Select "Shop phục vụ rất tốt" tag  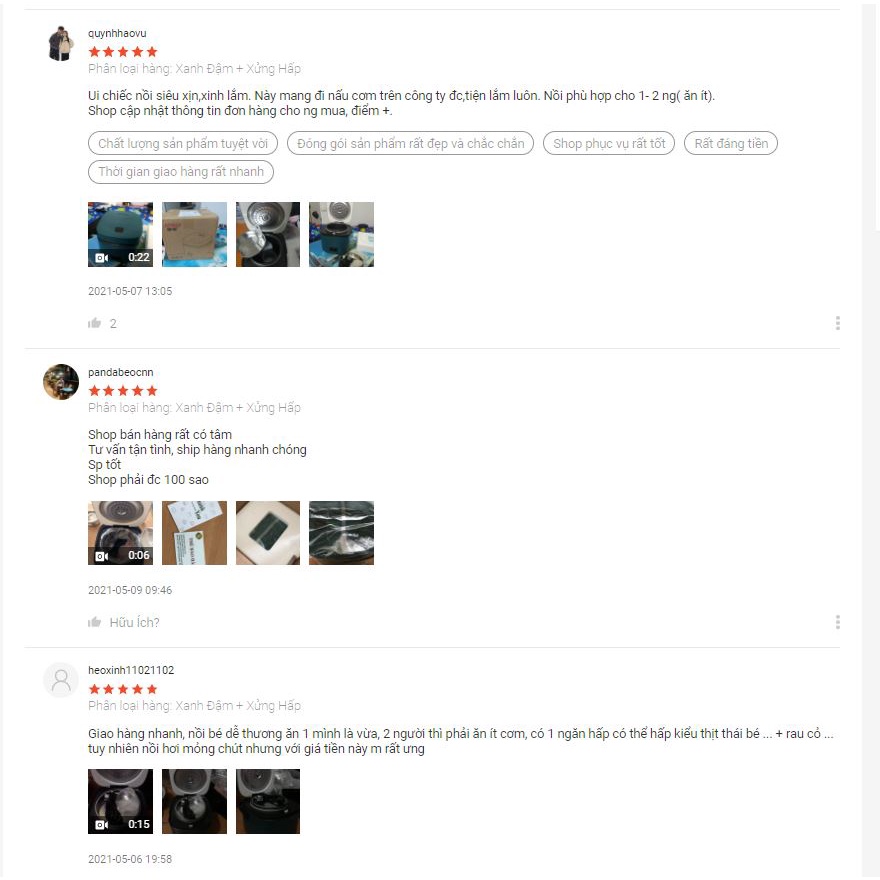pyautogui.click(x=609, y=143)
